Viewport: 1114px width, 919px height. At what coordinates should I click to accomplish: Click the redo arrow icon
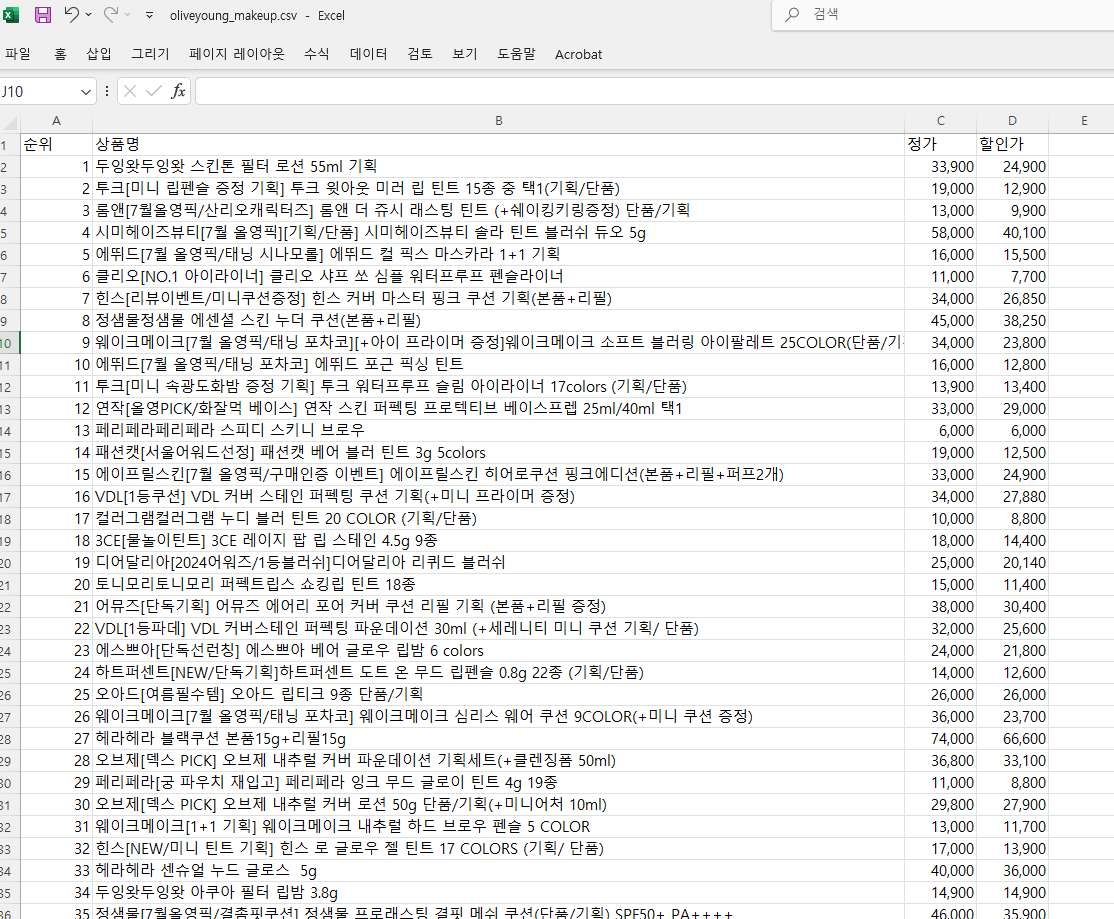tap(110, 14)
